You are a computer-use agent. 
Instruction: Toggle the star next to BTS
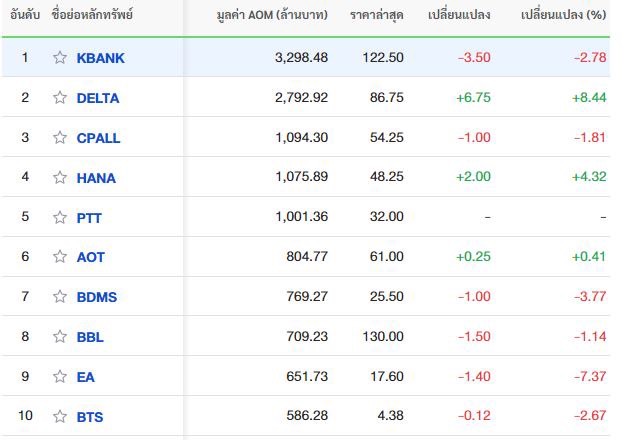coord(60,417)
